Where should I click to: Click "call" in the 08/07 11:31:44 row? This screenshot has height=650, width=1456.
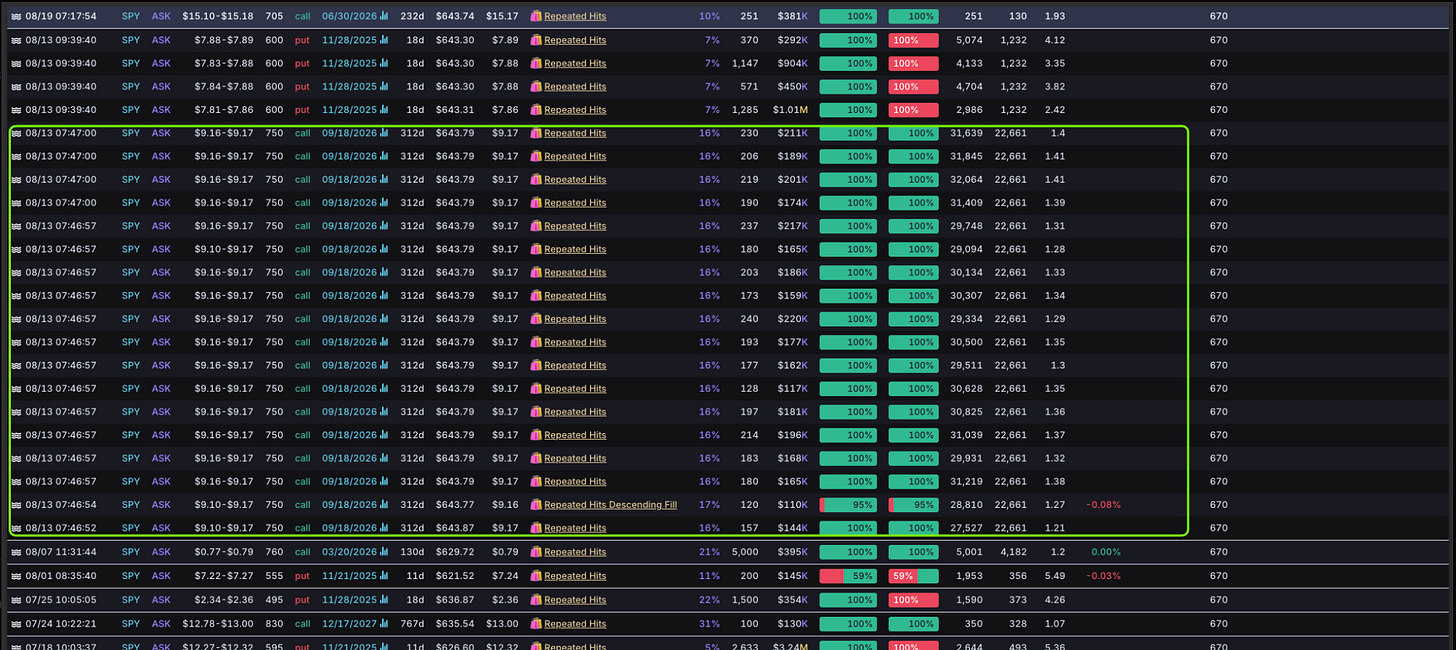[303, 552]
